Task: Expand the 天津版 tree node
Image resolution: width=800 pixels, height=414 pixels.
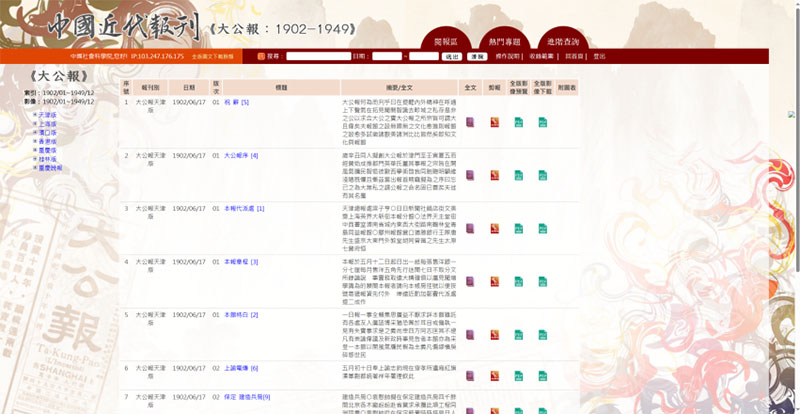Action: click(x=35, y=115)
